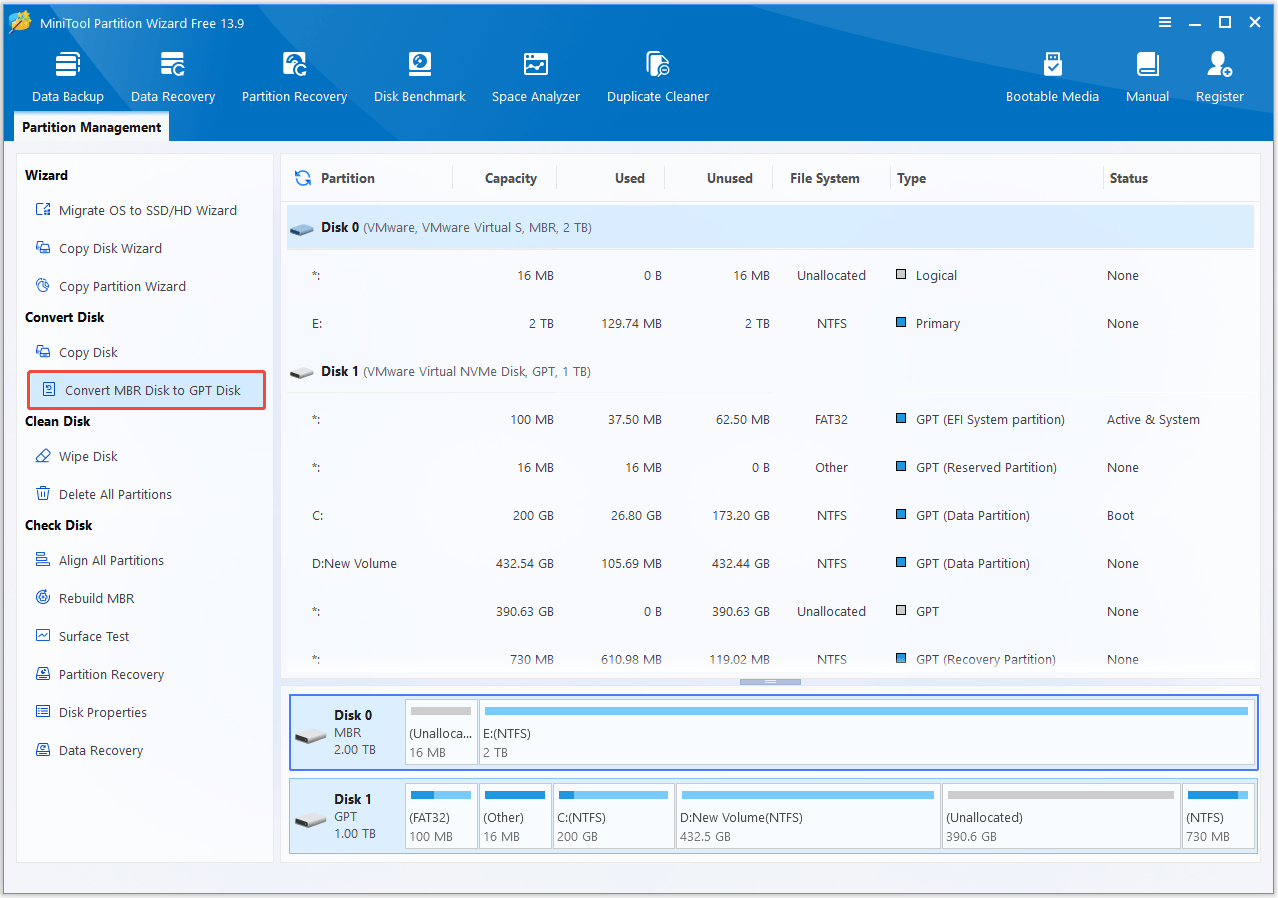Open Bootable Media builder
The height and width of the screenshot is (898, 1278).
(x=1052, y=77)
